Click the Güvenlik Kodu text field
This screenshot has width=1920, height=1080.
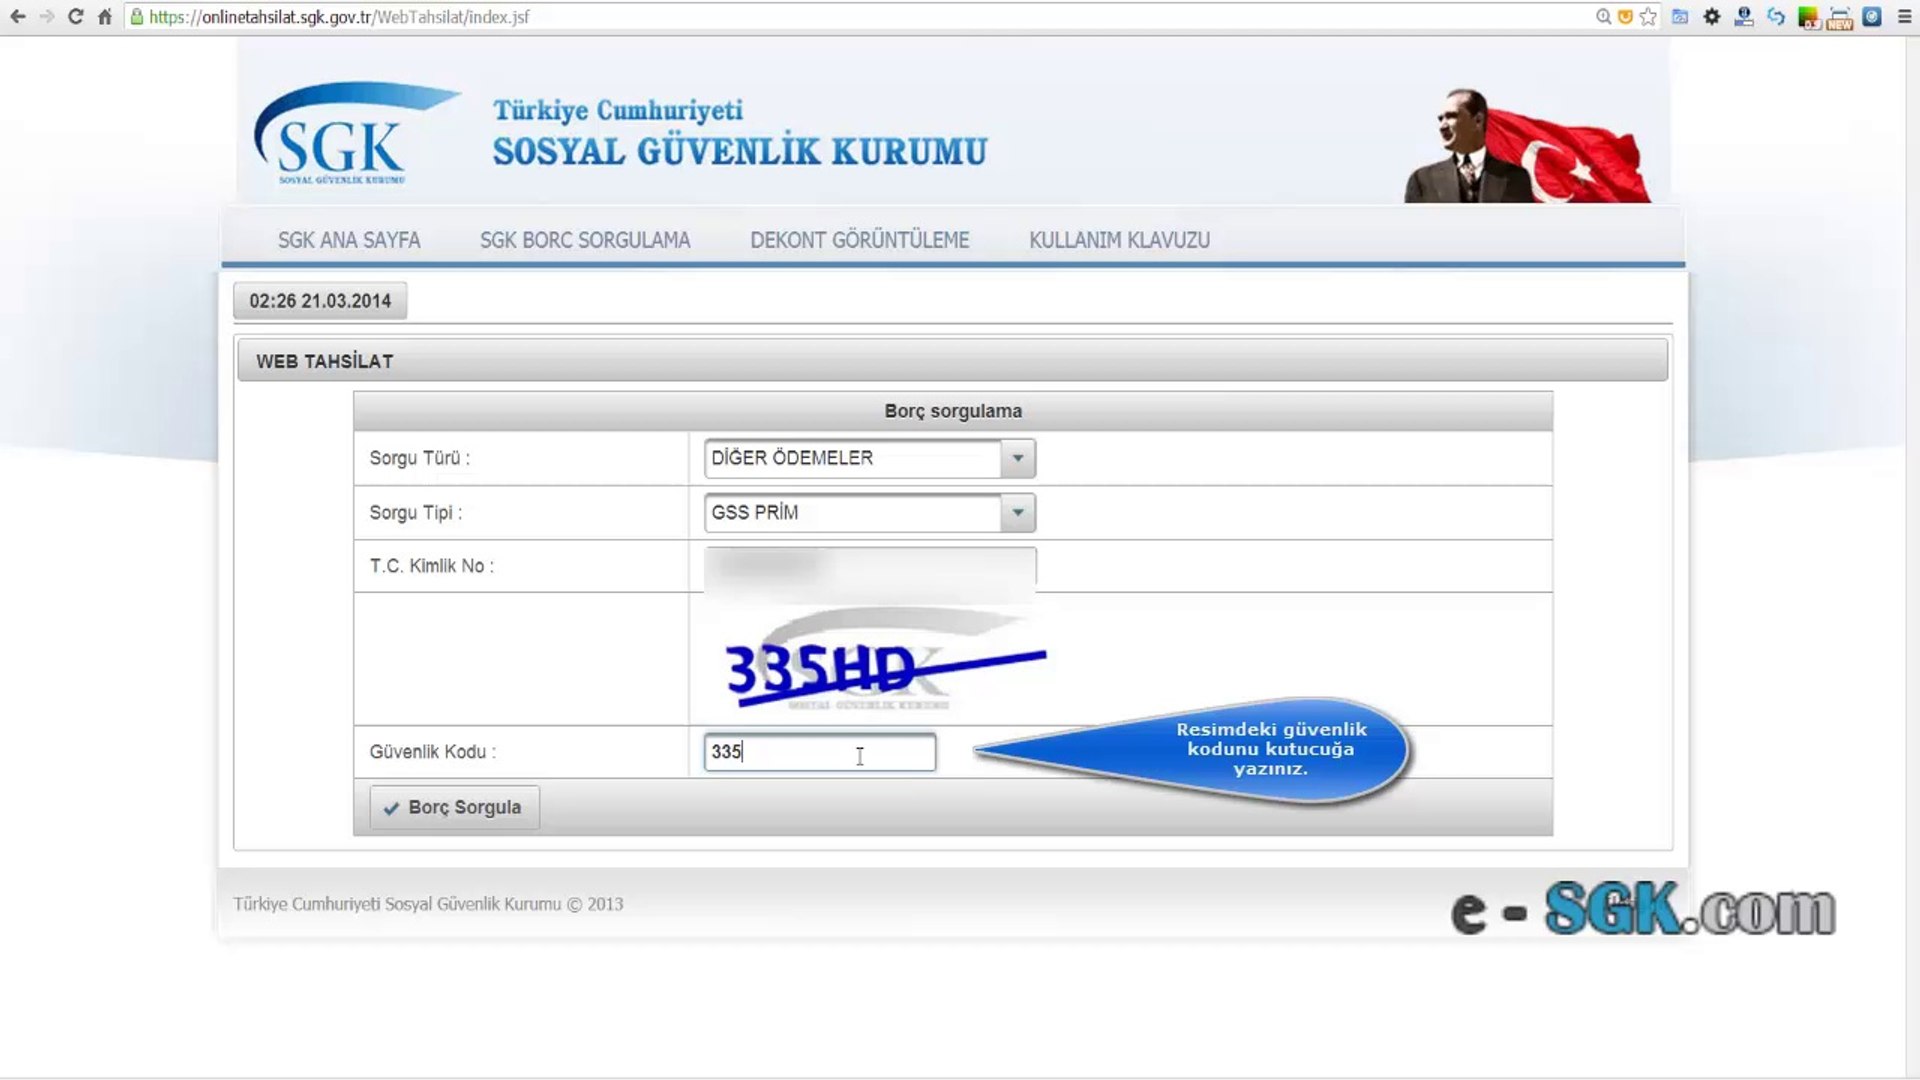point(819,752)
